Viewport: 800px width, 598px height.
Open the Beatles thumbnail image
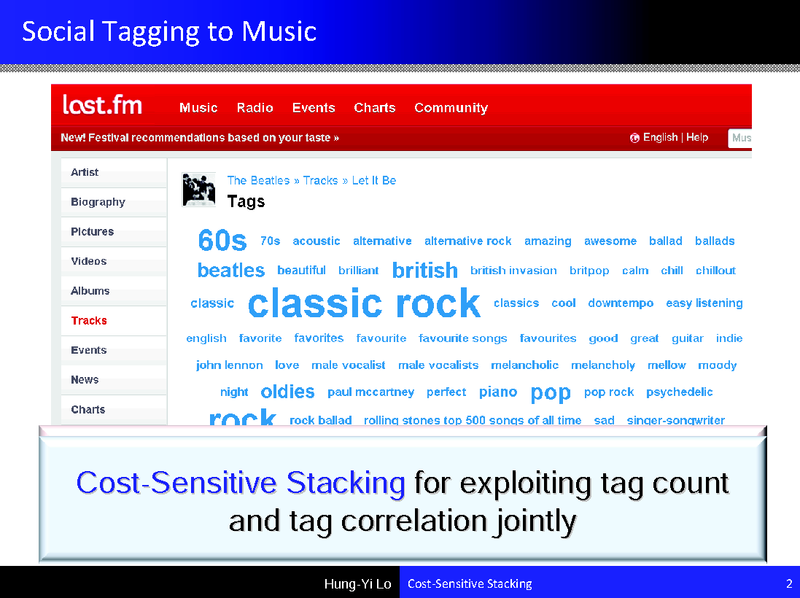click(199, 189)
